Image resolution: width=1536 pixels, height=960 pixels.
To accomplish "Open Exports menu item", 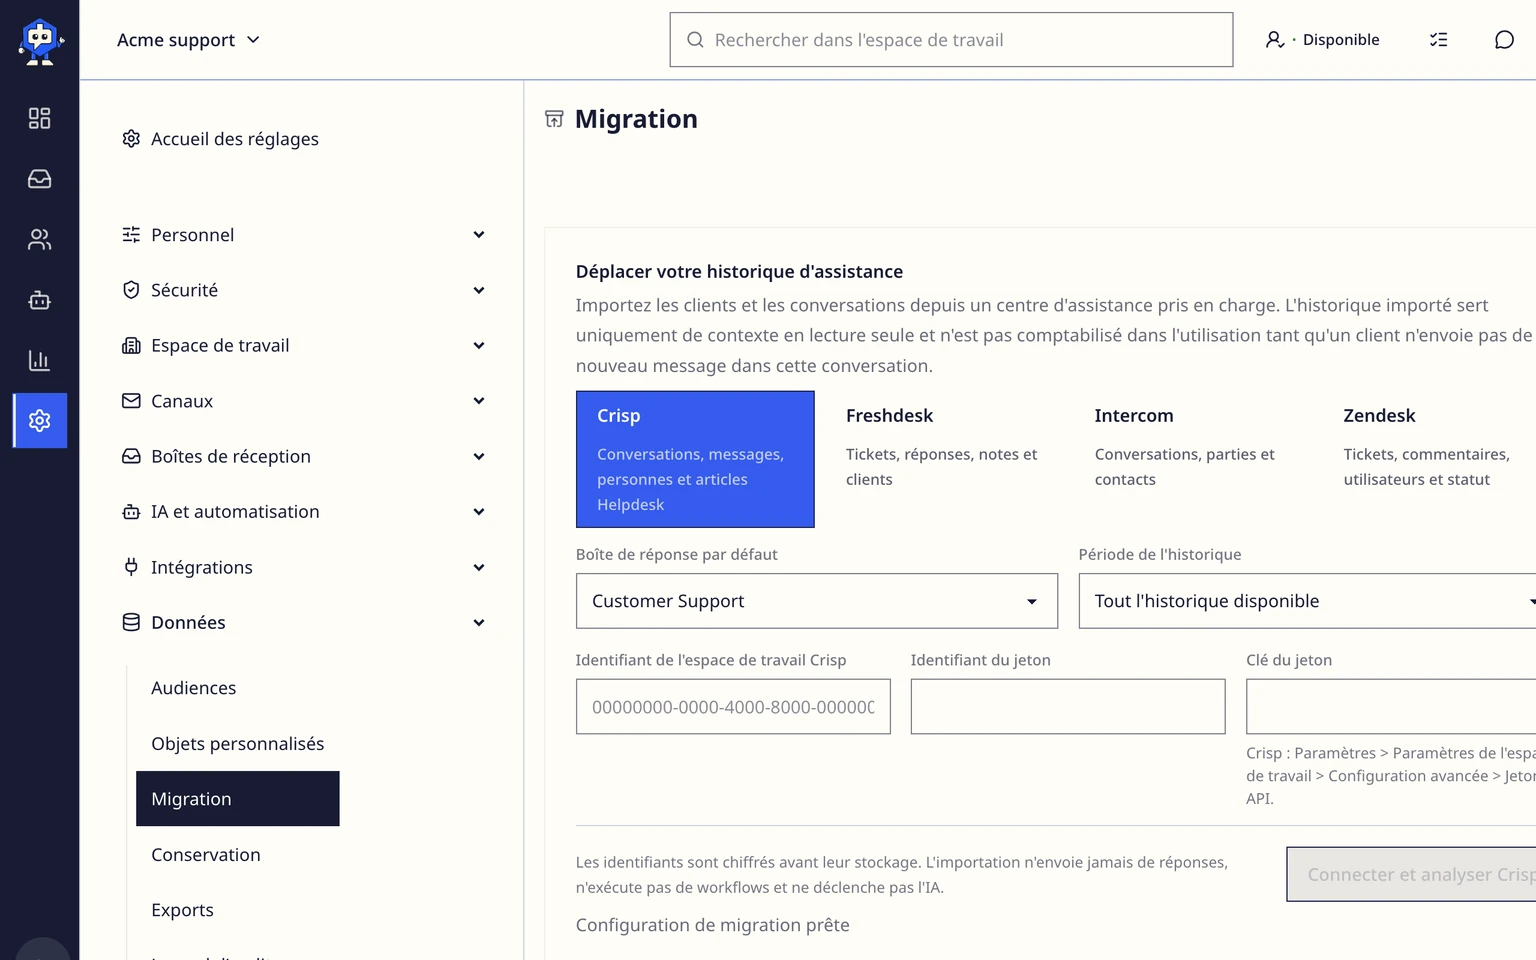I will point(183,910).
